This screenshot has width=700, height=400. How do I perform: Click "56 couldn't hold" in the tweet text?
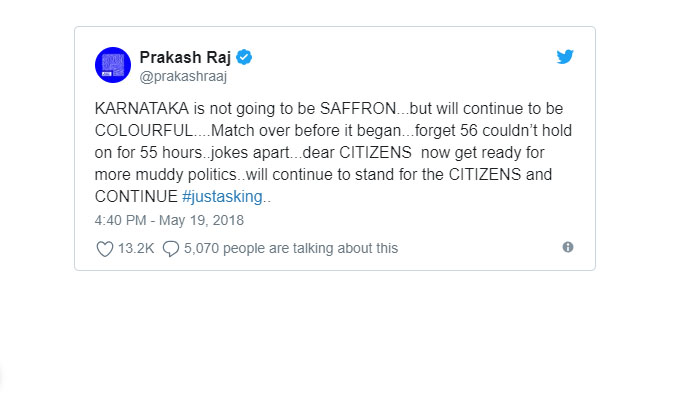516,130
